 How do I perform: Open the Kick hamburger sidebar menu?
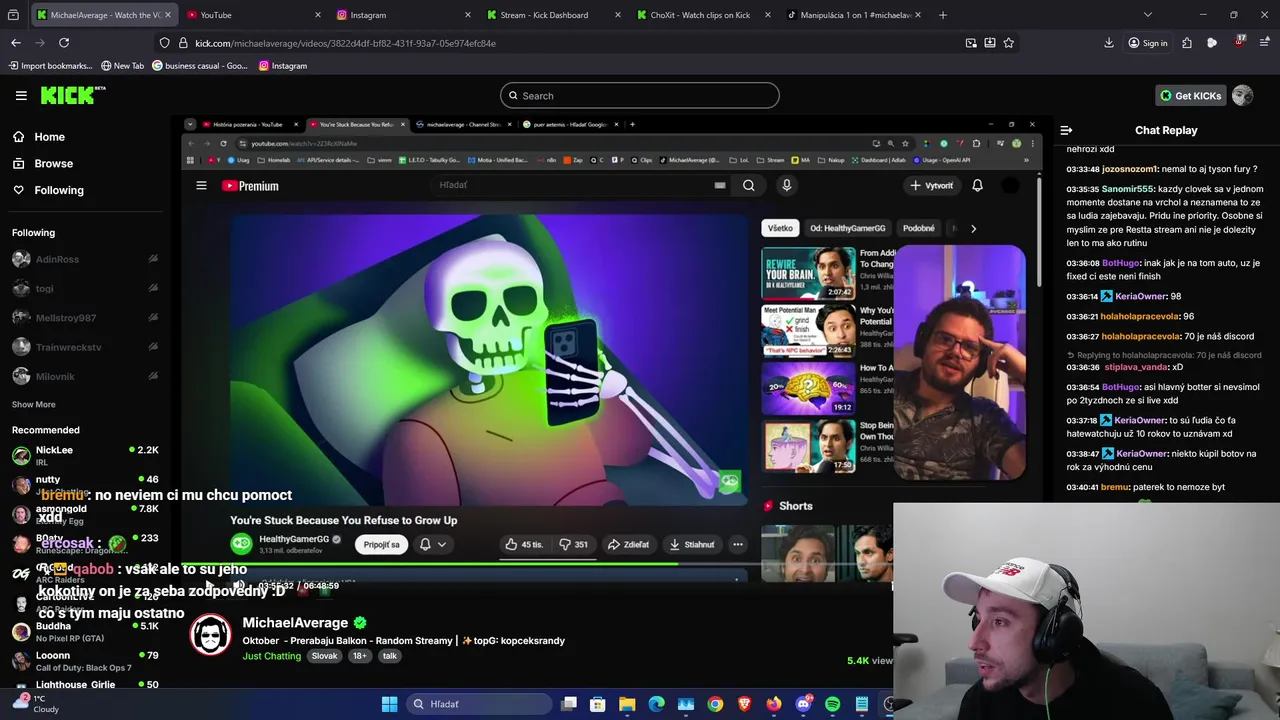pyautogui.click(x=21, y=96)
